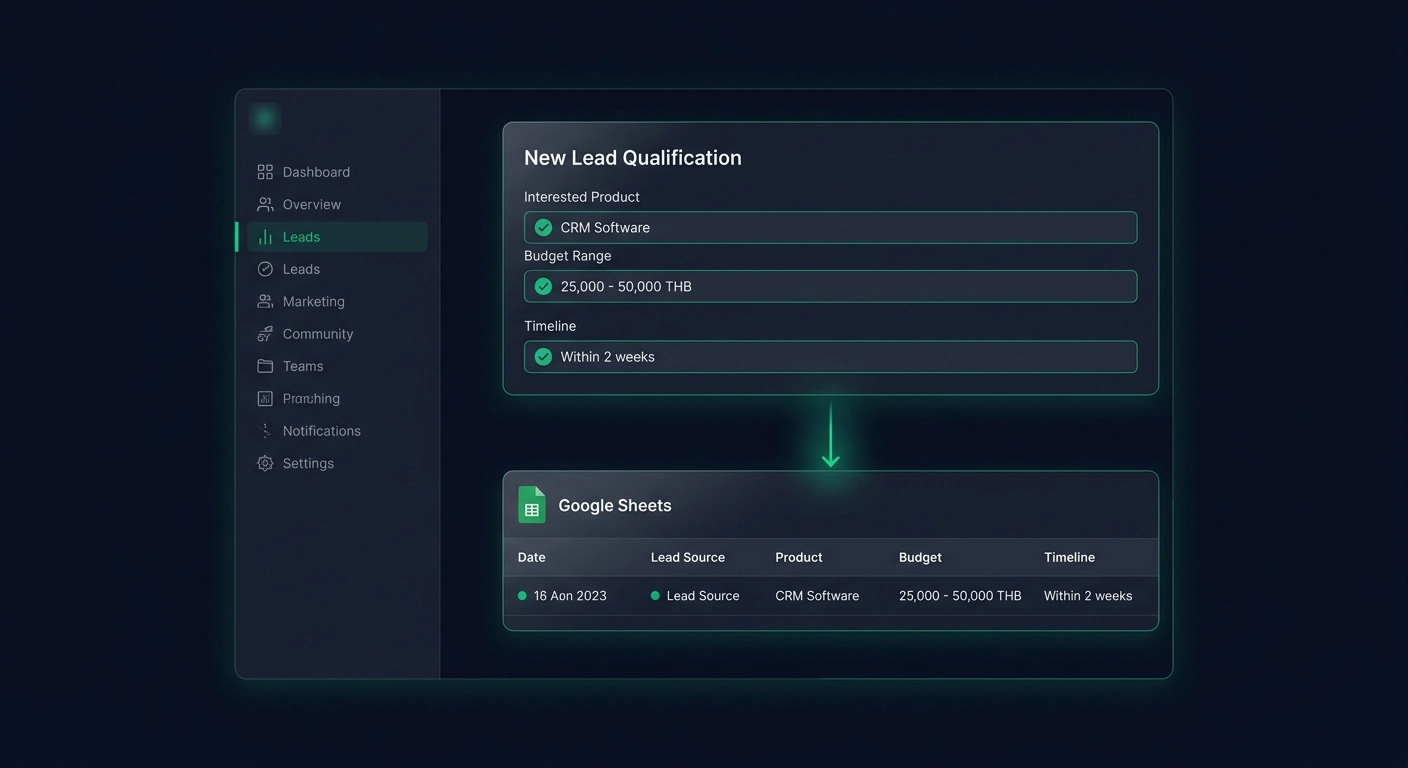Click the green Google Sheets file icon
Screen dimensions: 1408x768
[532, 505]
